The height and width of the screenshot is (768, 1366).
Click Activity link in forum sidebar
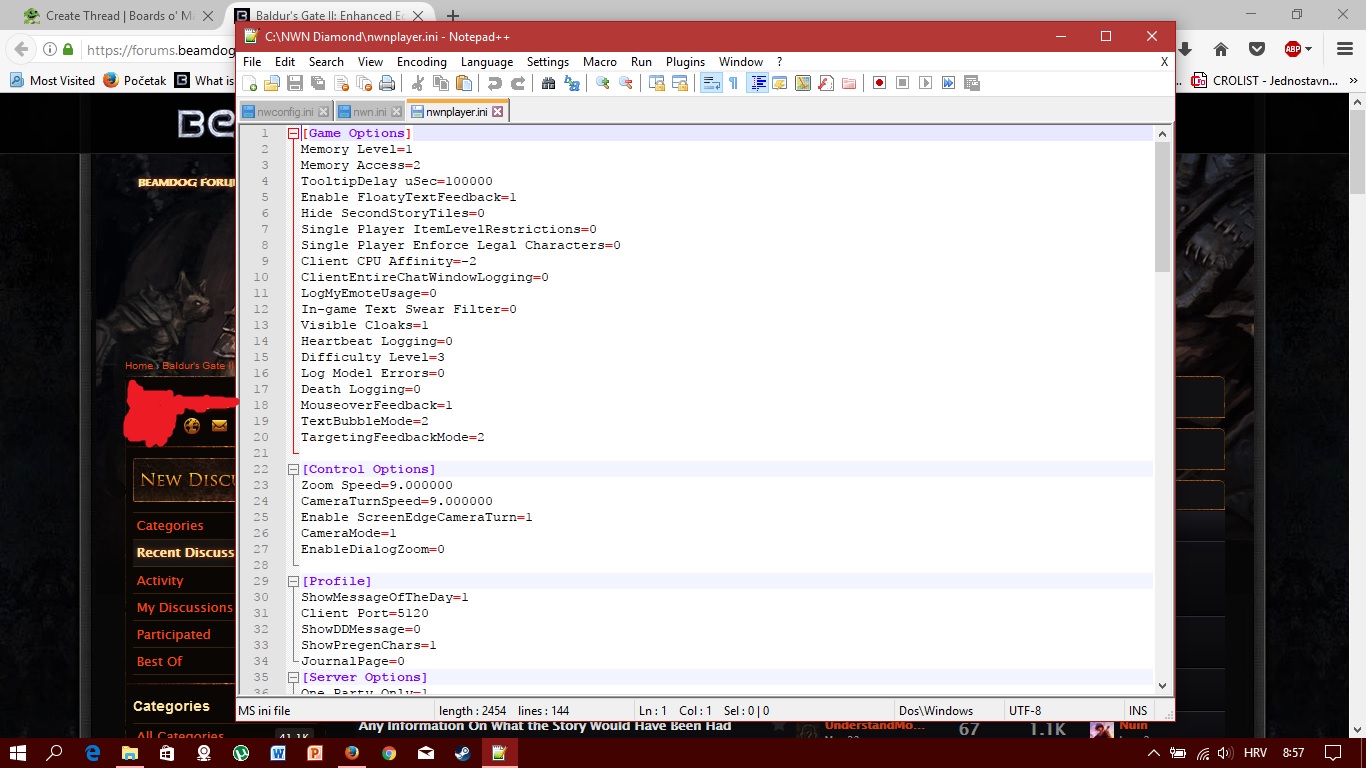[x=160, y=580]
